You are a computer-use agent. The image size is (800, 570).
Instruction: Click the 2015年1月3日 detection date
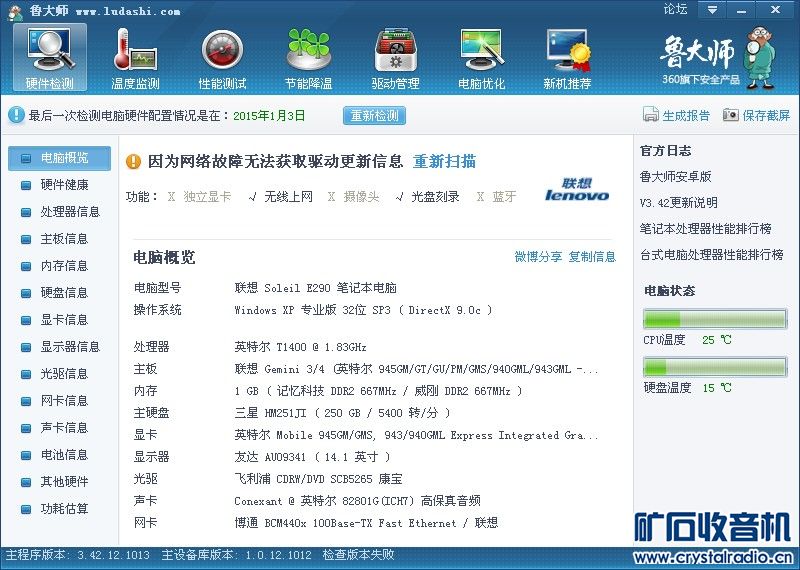click(269, 115)
